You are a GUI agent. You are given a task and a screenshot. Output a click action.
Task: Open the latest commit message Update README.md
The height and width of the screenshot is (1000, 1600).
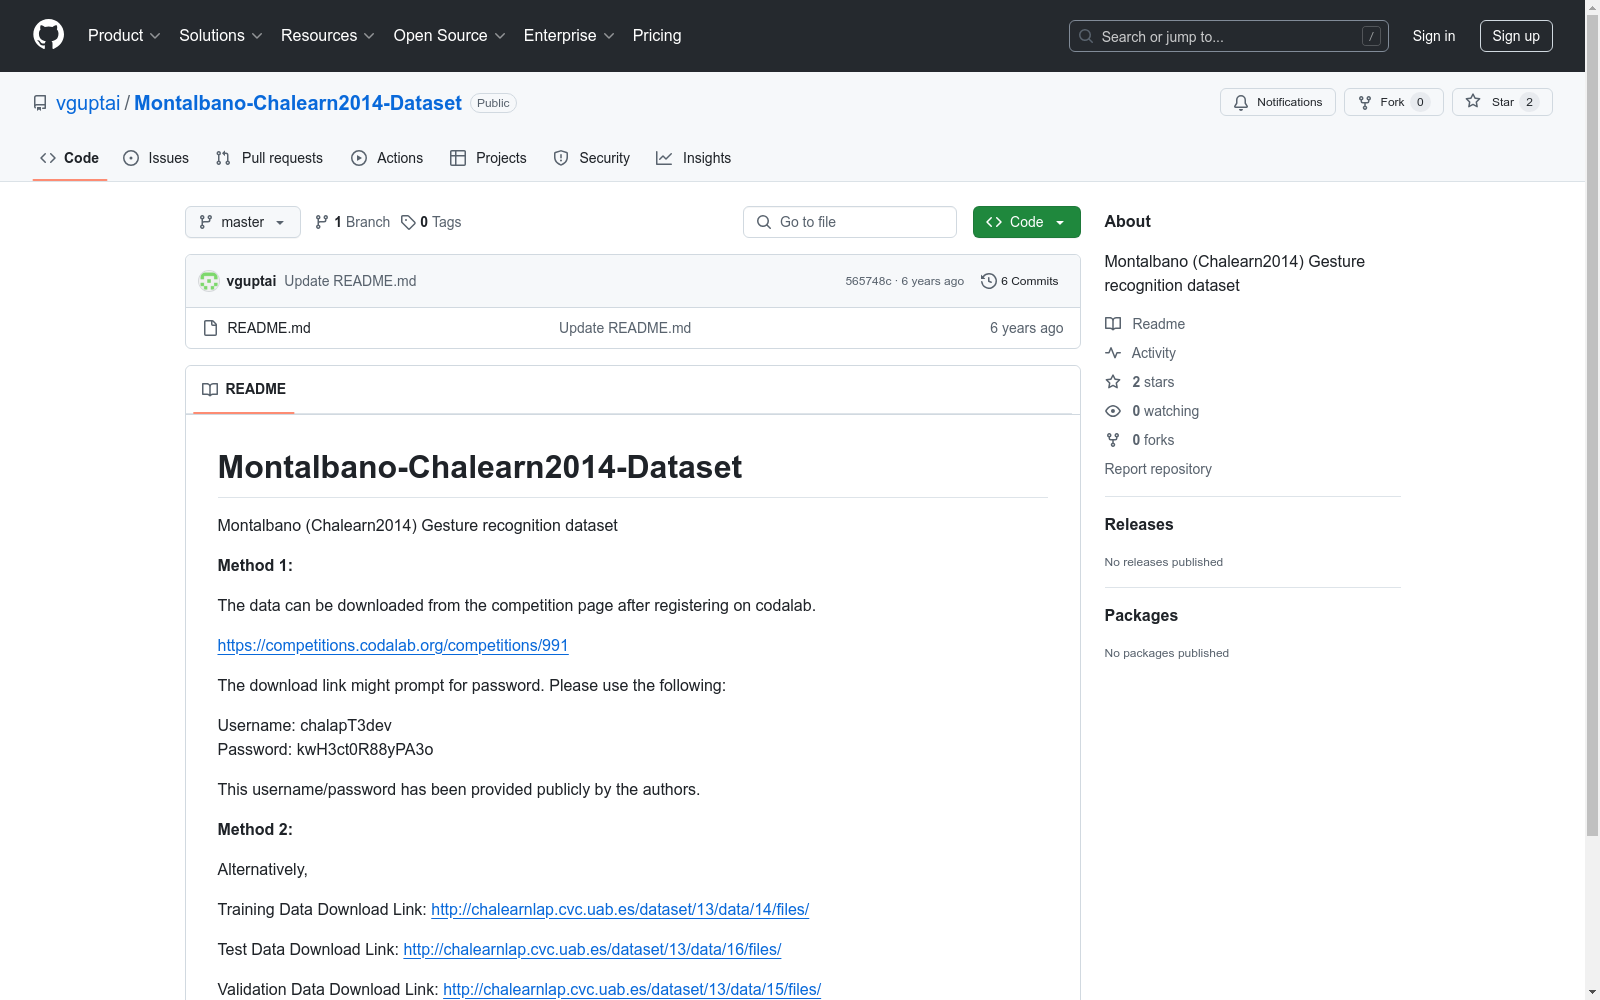(350, 281)
